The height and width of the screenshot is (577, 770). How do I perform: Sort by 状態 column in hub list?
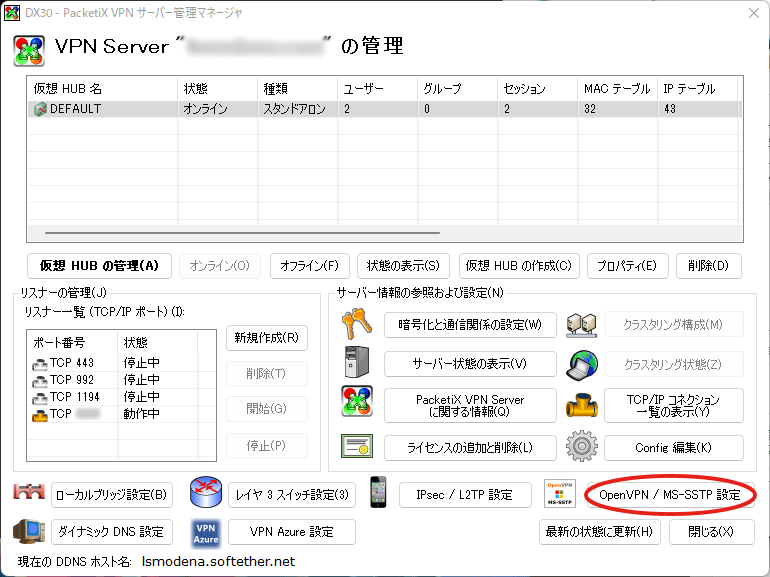(x=218, y=89)
